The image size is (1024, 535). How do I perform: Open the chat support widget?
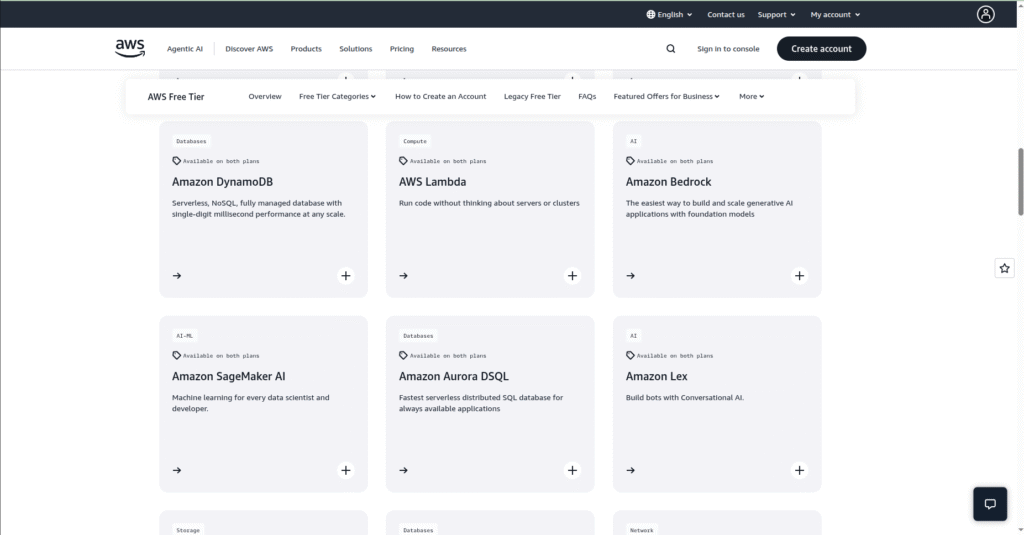(x=990, y=504)
